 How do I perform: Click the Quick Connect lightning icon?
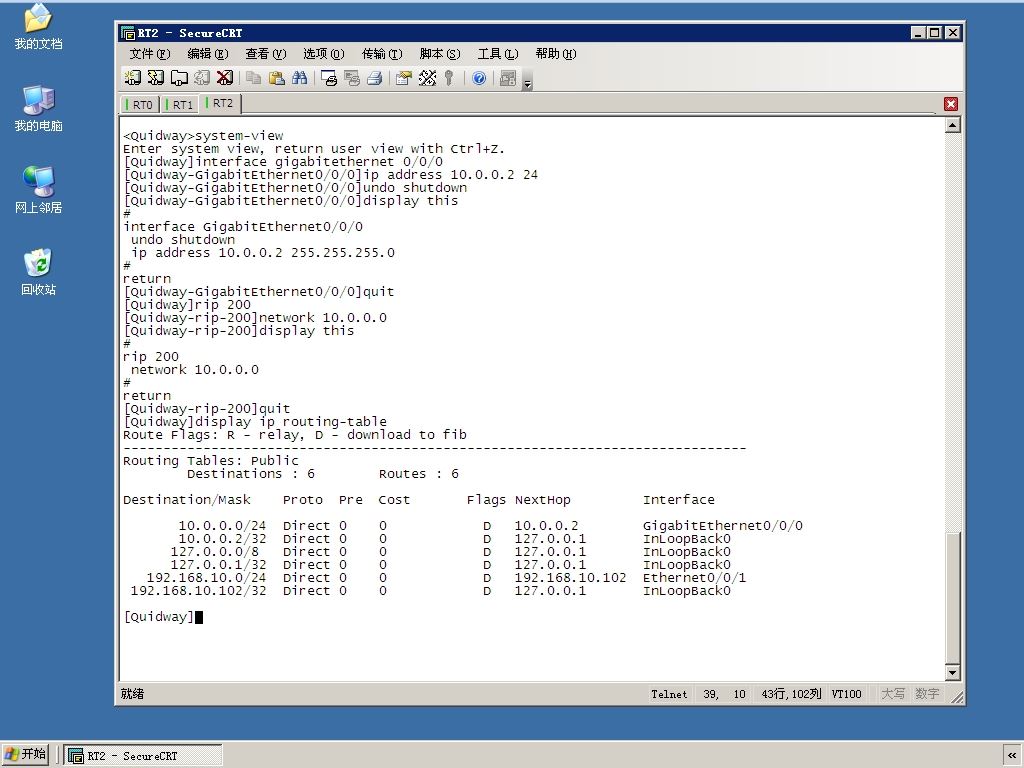155,78
